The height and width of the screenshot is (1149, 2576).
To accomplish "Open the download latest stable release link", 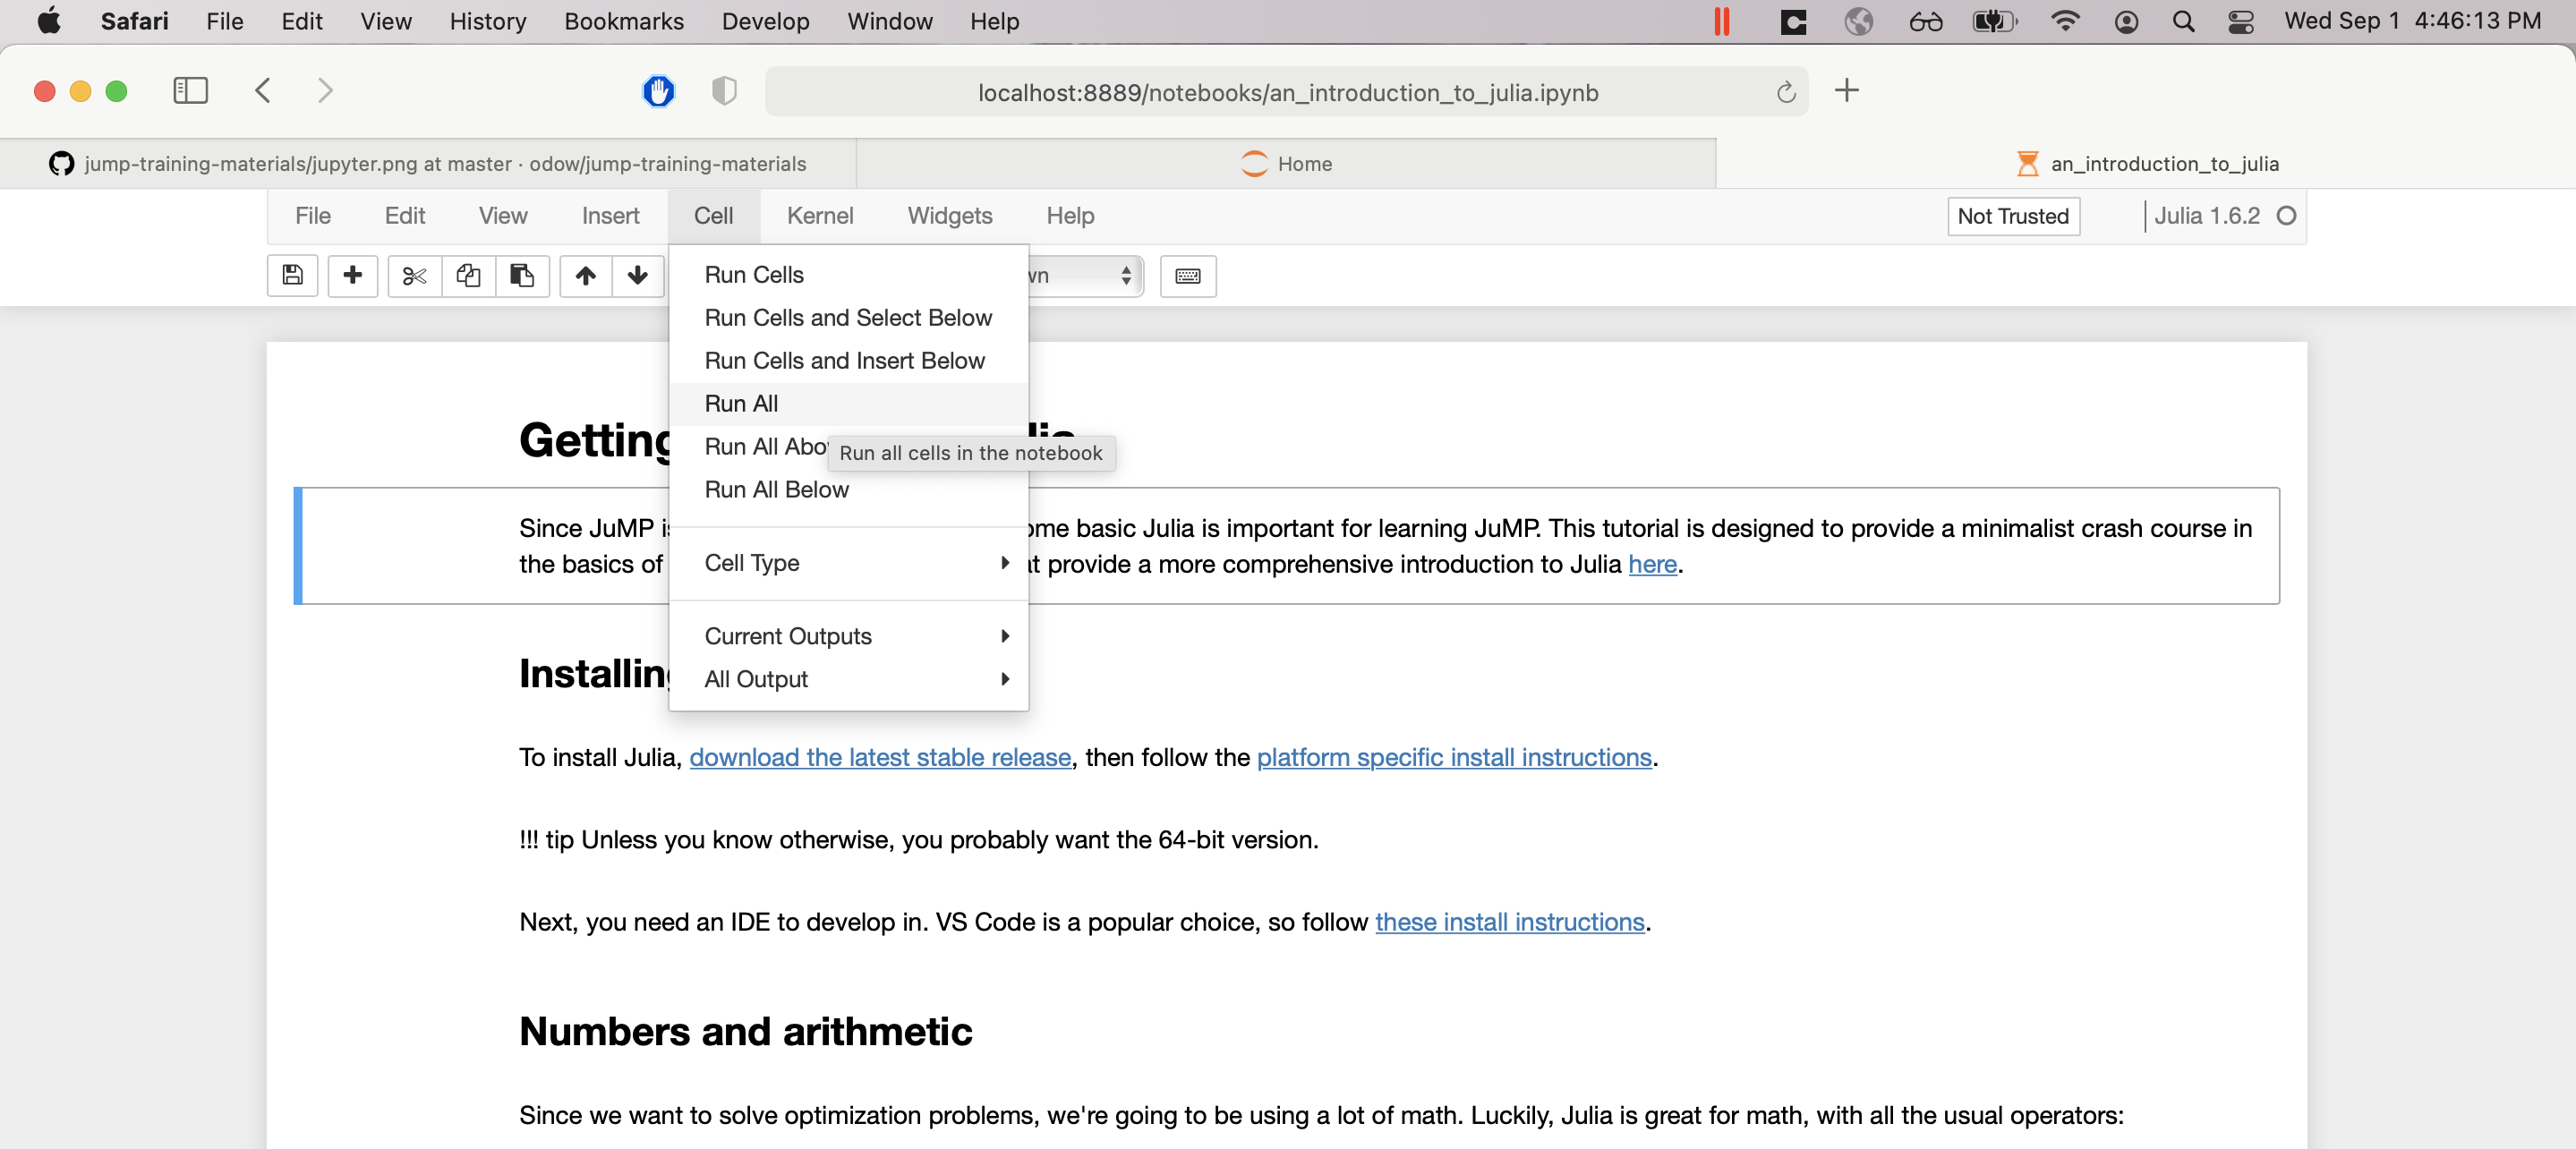I will pos(880,757).
